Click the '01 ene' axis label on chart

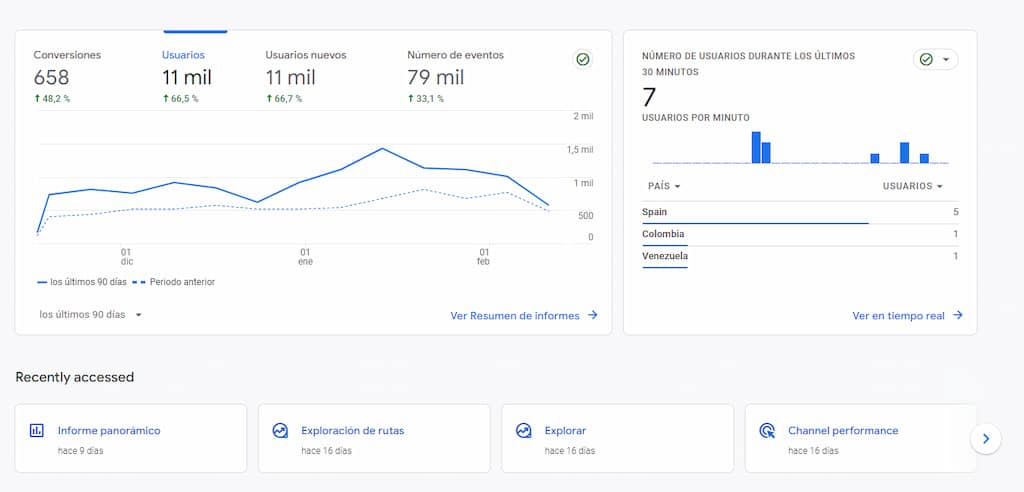pyautogui.click(x=305, y=257)
